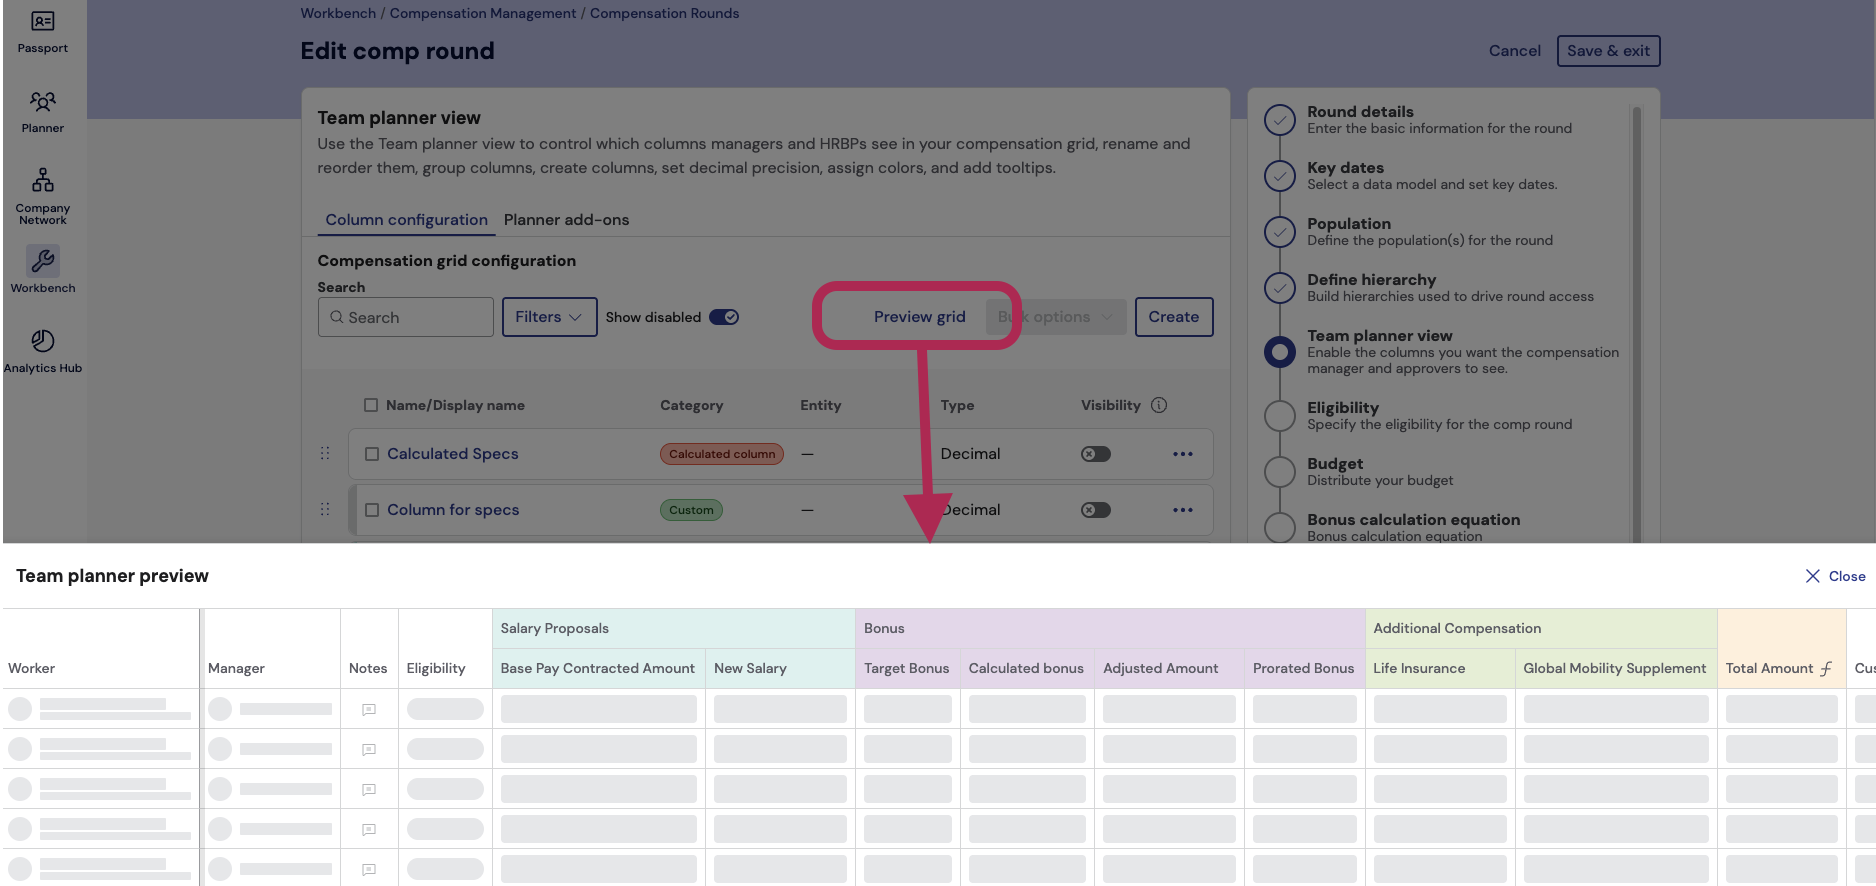1876x886 pixels.
Task: Select the Column configuration tab
Action: point(406,220)
